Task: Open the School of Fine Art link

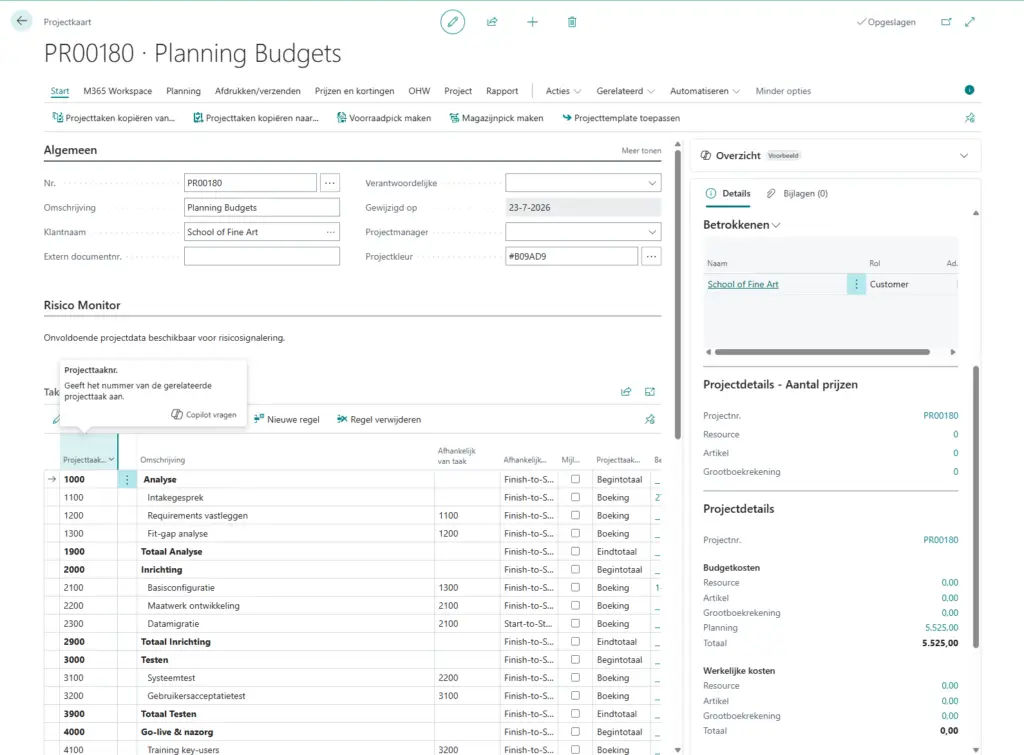Action: coord(743,284)
